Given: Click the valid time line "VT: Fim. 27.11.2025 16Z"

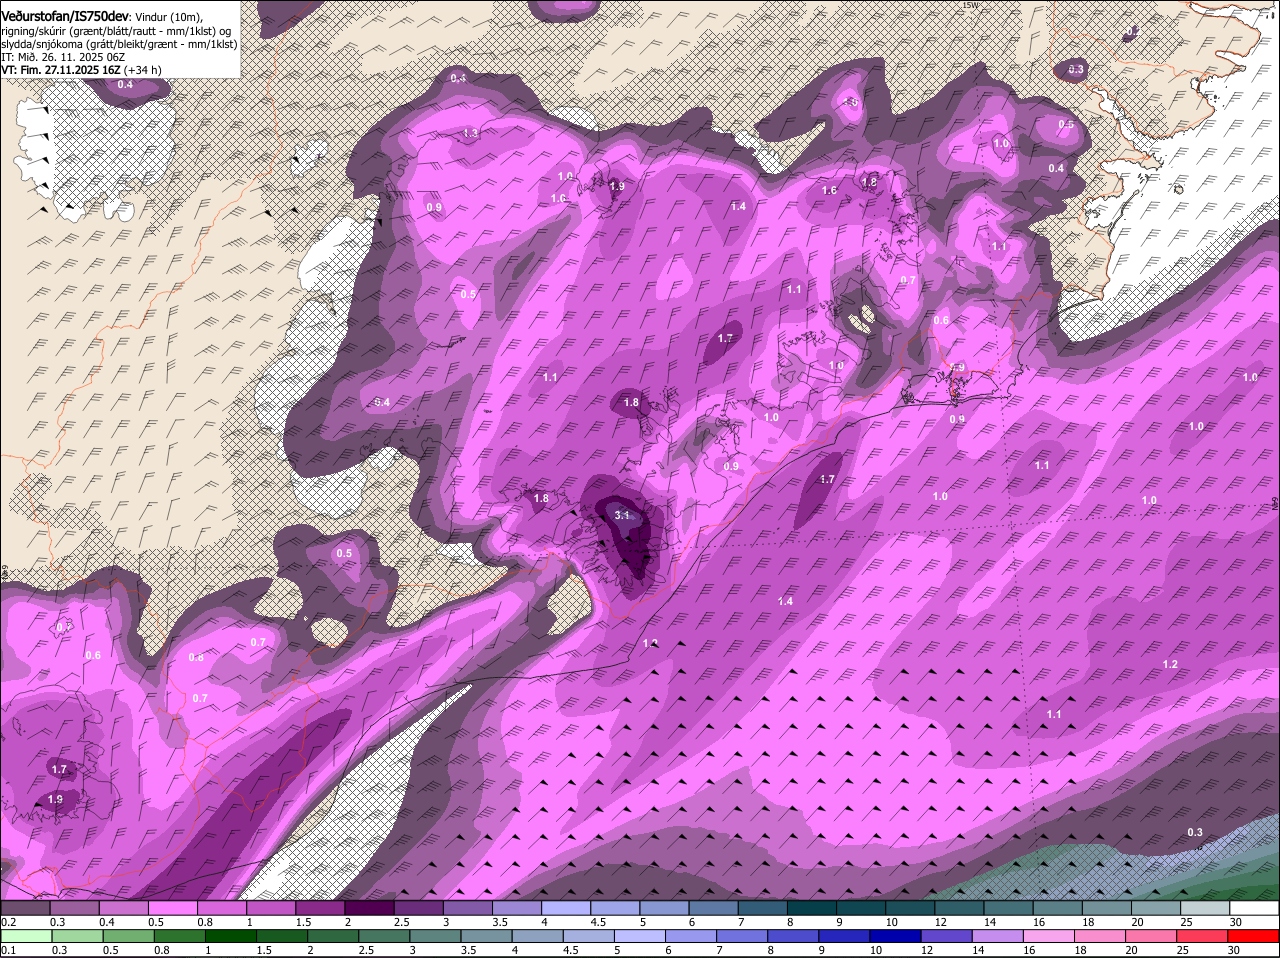Looking at the screenshot, I should click(61, 70).
